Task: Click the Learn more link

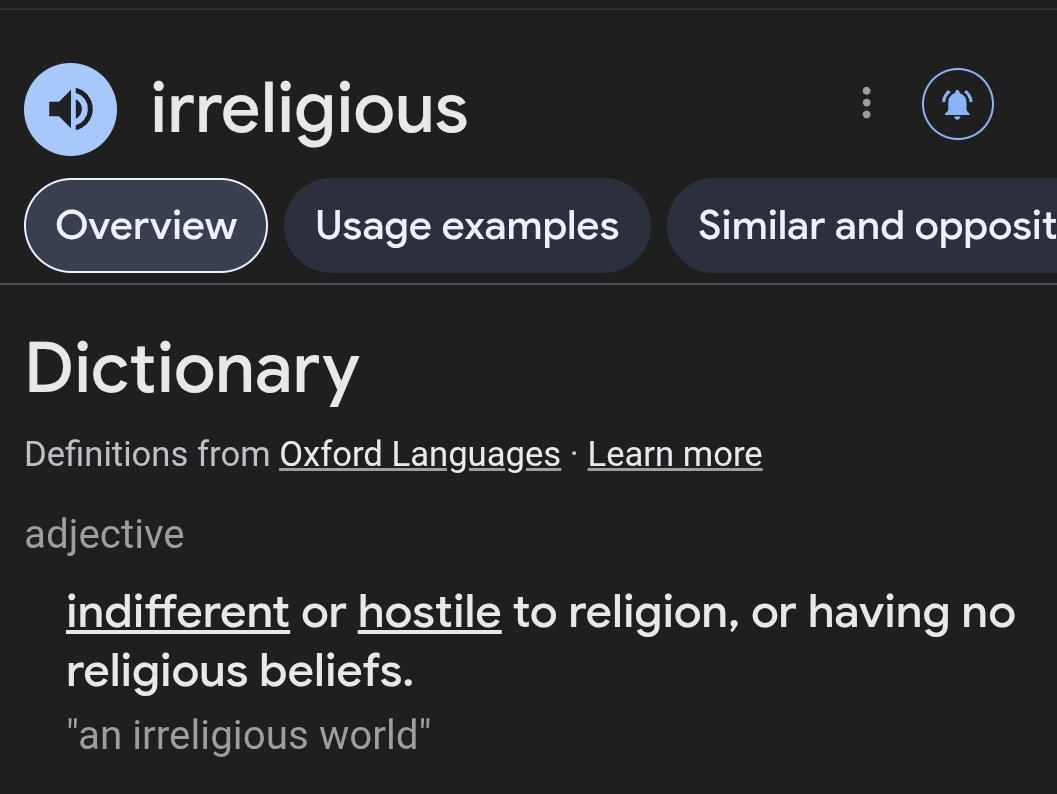Action: 675,454
